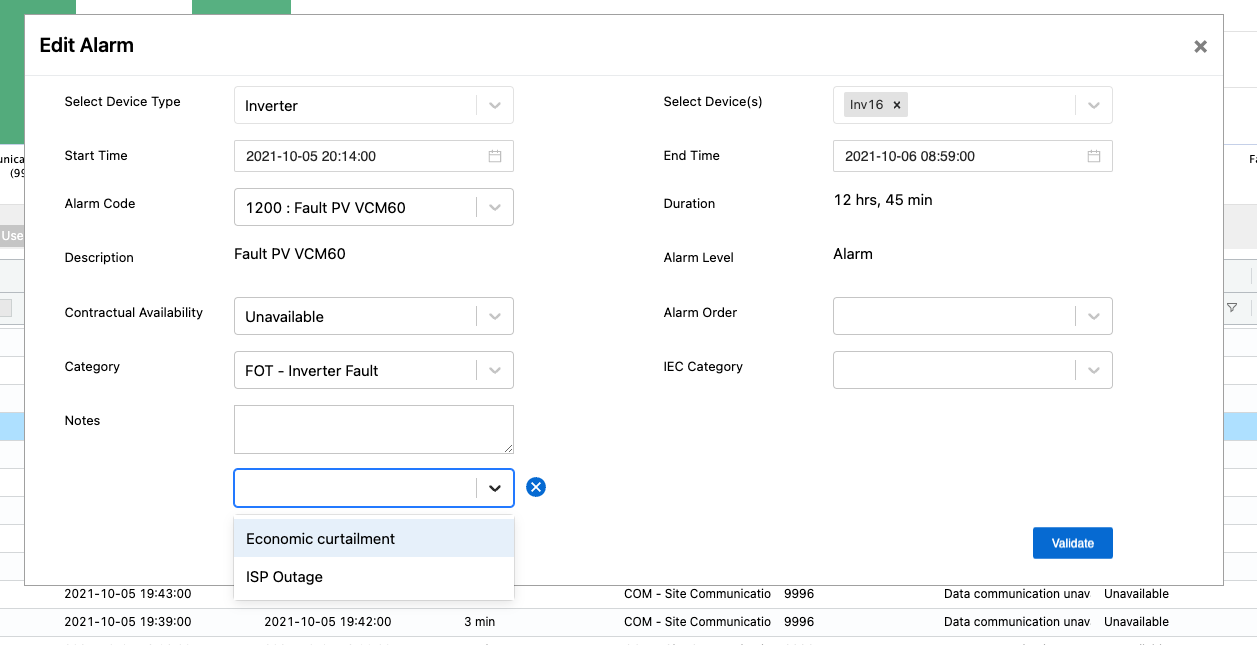The height and width of the screenshot is (645, 1257).
Task: Click the 1200 : Fault PV VCM60 value
Action: click(326, 208)
